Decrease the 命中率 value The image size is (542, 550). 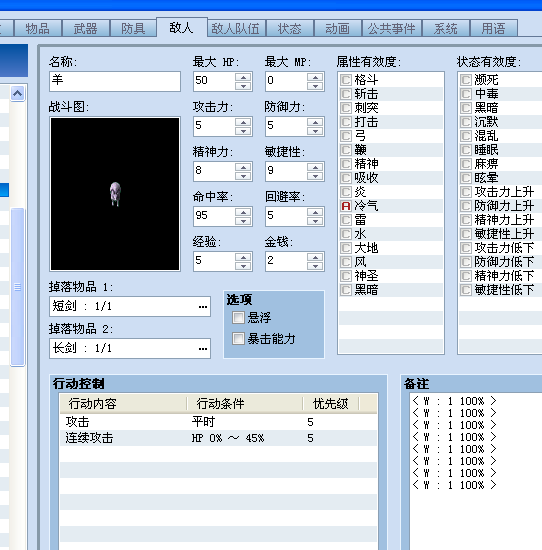[243, 221]
